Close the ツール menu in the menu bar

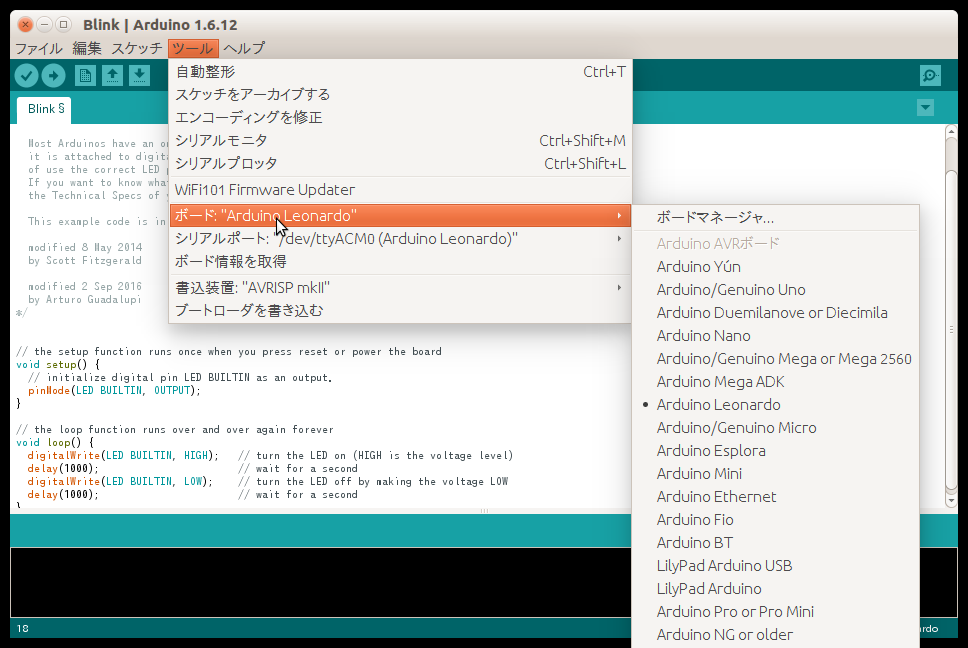coord(193,48)
